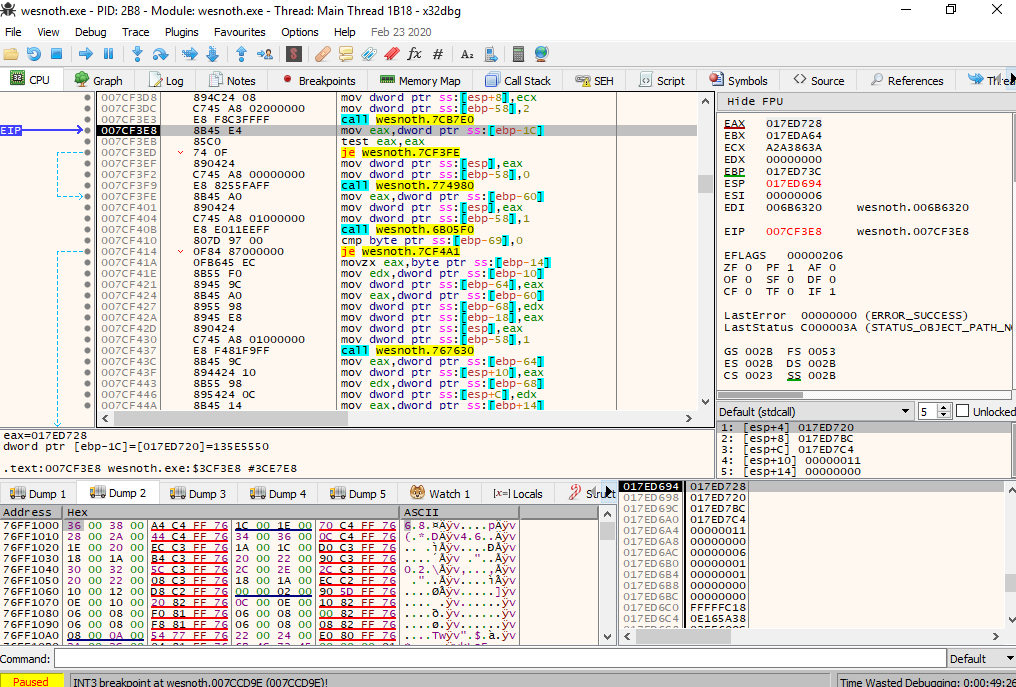The image size is (1016, 687).
Task: Open Variables via the hash icon
Action: pyautogui.click(x=437, y=54)
